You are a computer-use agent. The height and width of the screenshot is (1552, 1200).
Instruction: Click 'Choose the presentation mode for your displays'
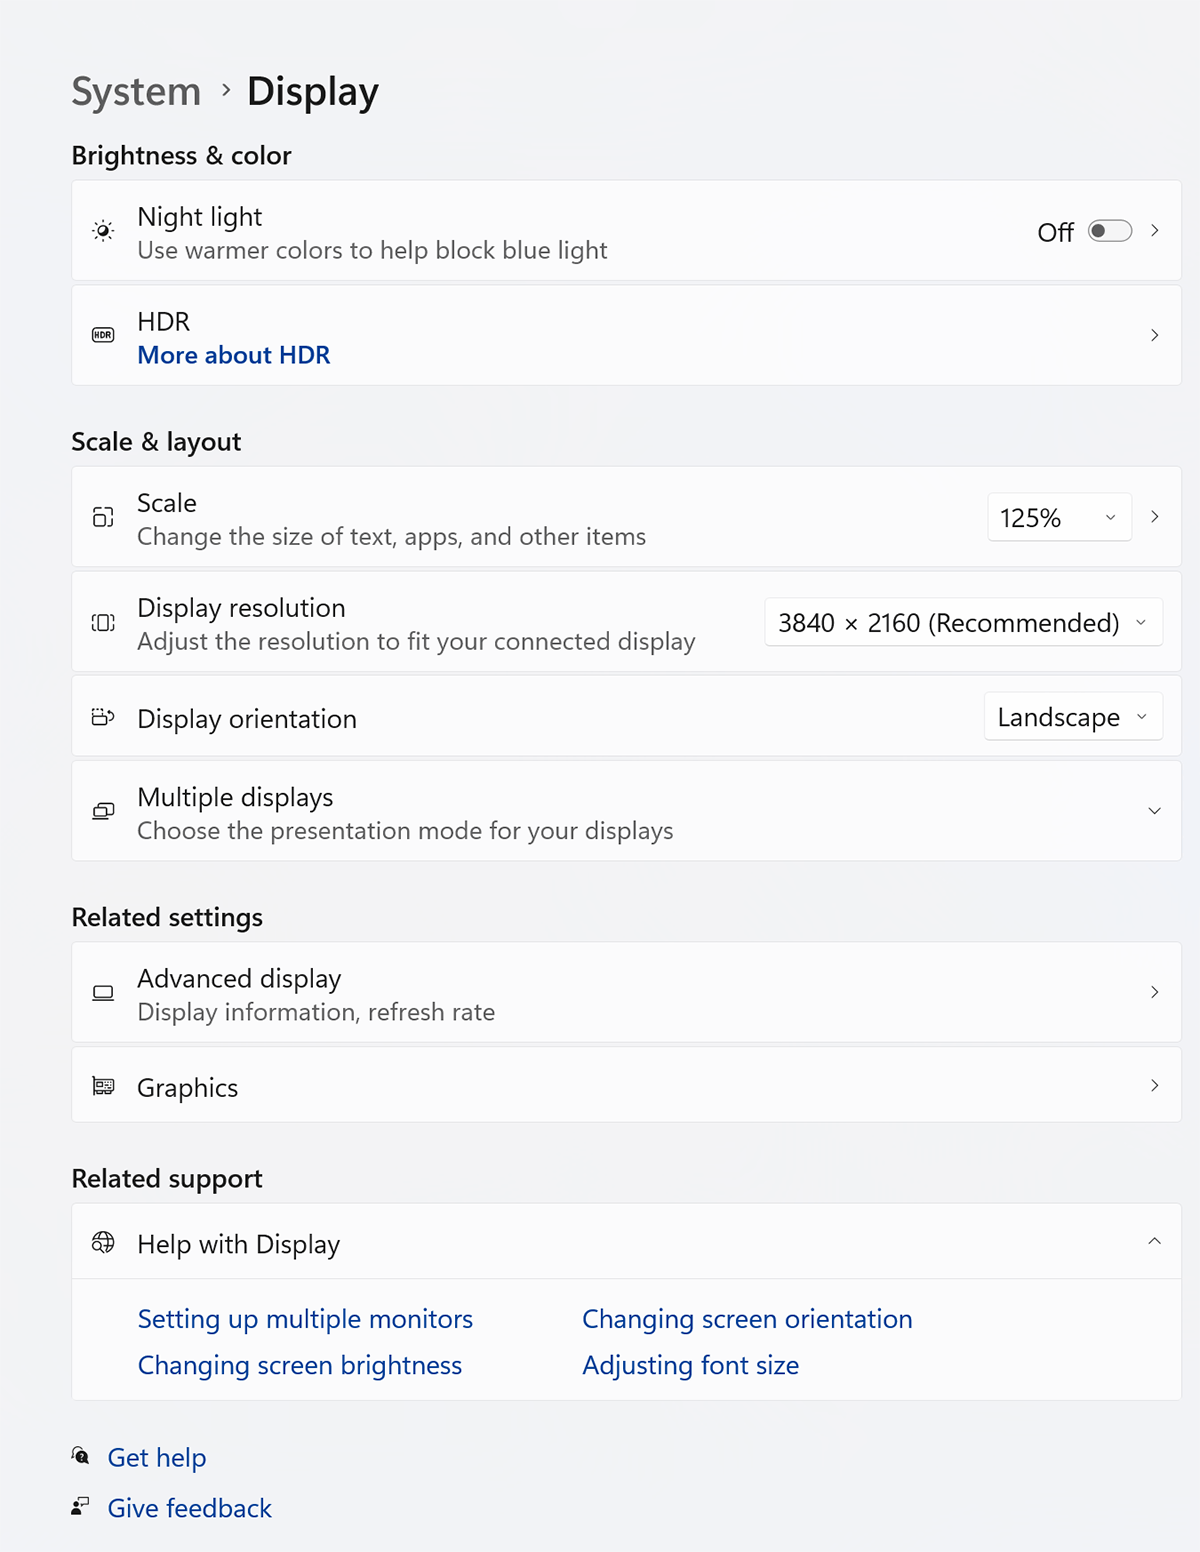click(405, 831)
